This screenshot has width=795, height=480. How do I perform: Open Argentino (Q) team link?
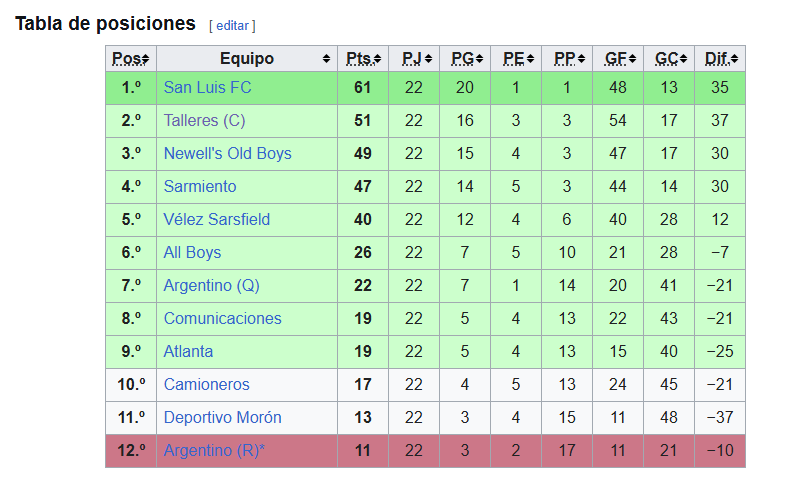(x=211, y=285)
